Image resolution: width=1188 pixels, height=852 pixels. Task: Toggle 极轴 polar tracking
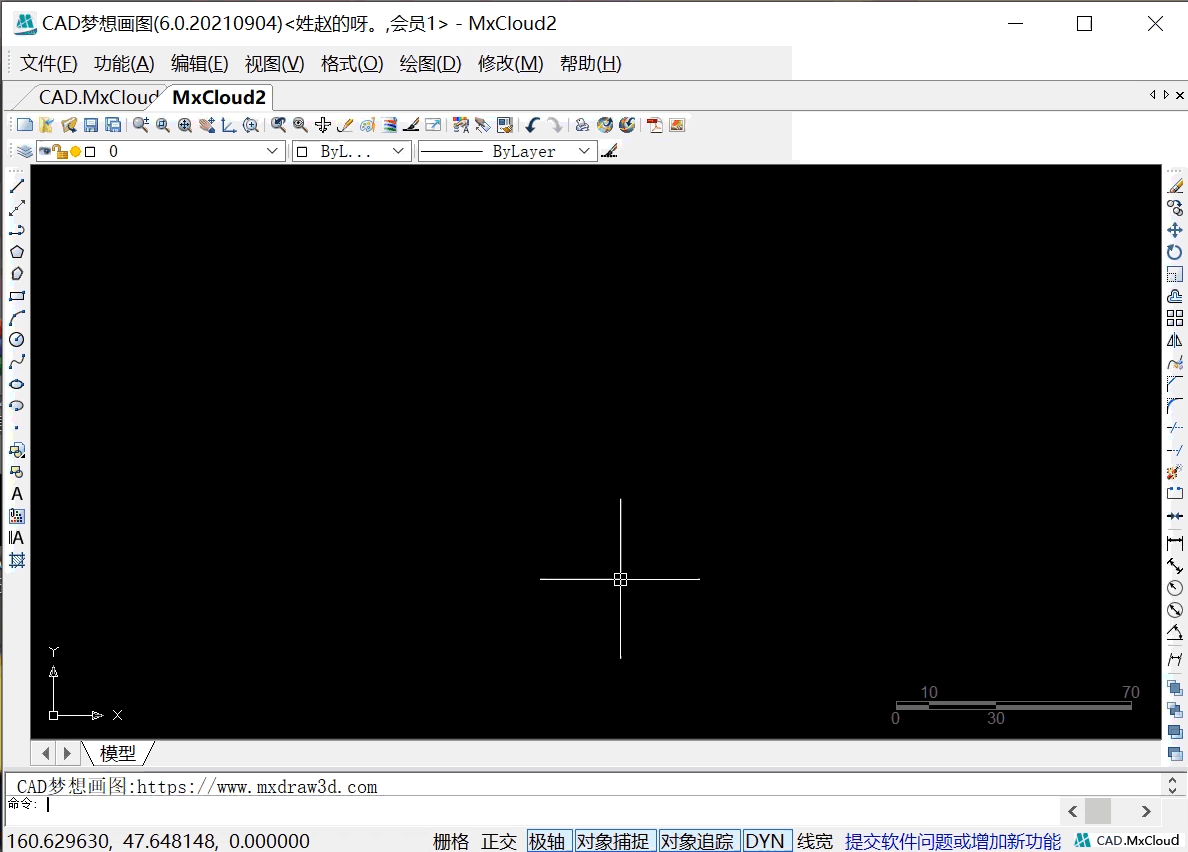pos(547,841)
